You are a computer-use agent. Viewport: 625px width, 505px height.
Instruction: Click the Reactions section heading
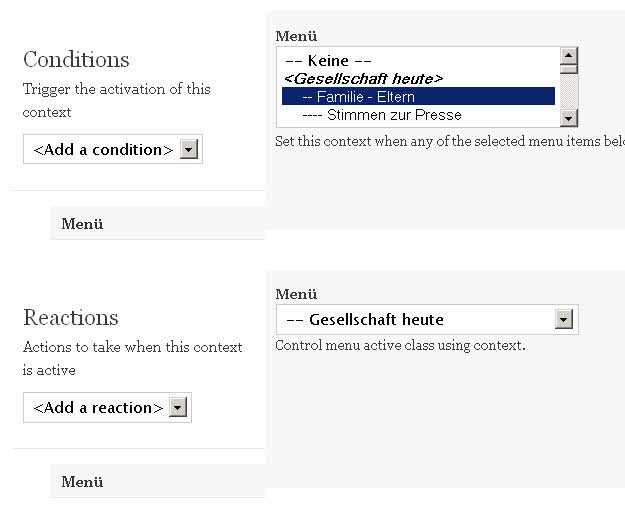pos(71,317)
